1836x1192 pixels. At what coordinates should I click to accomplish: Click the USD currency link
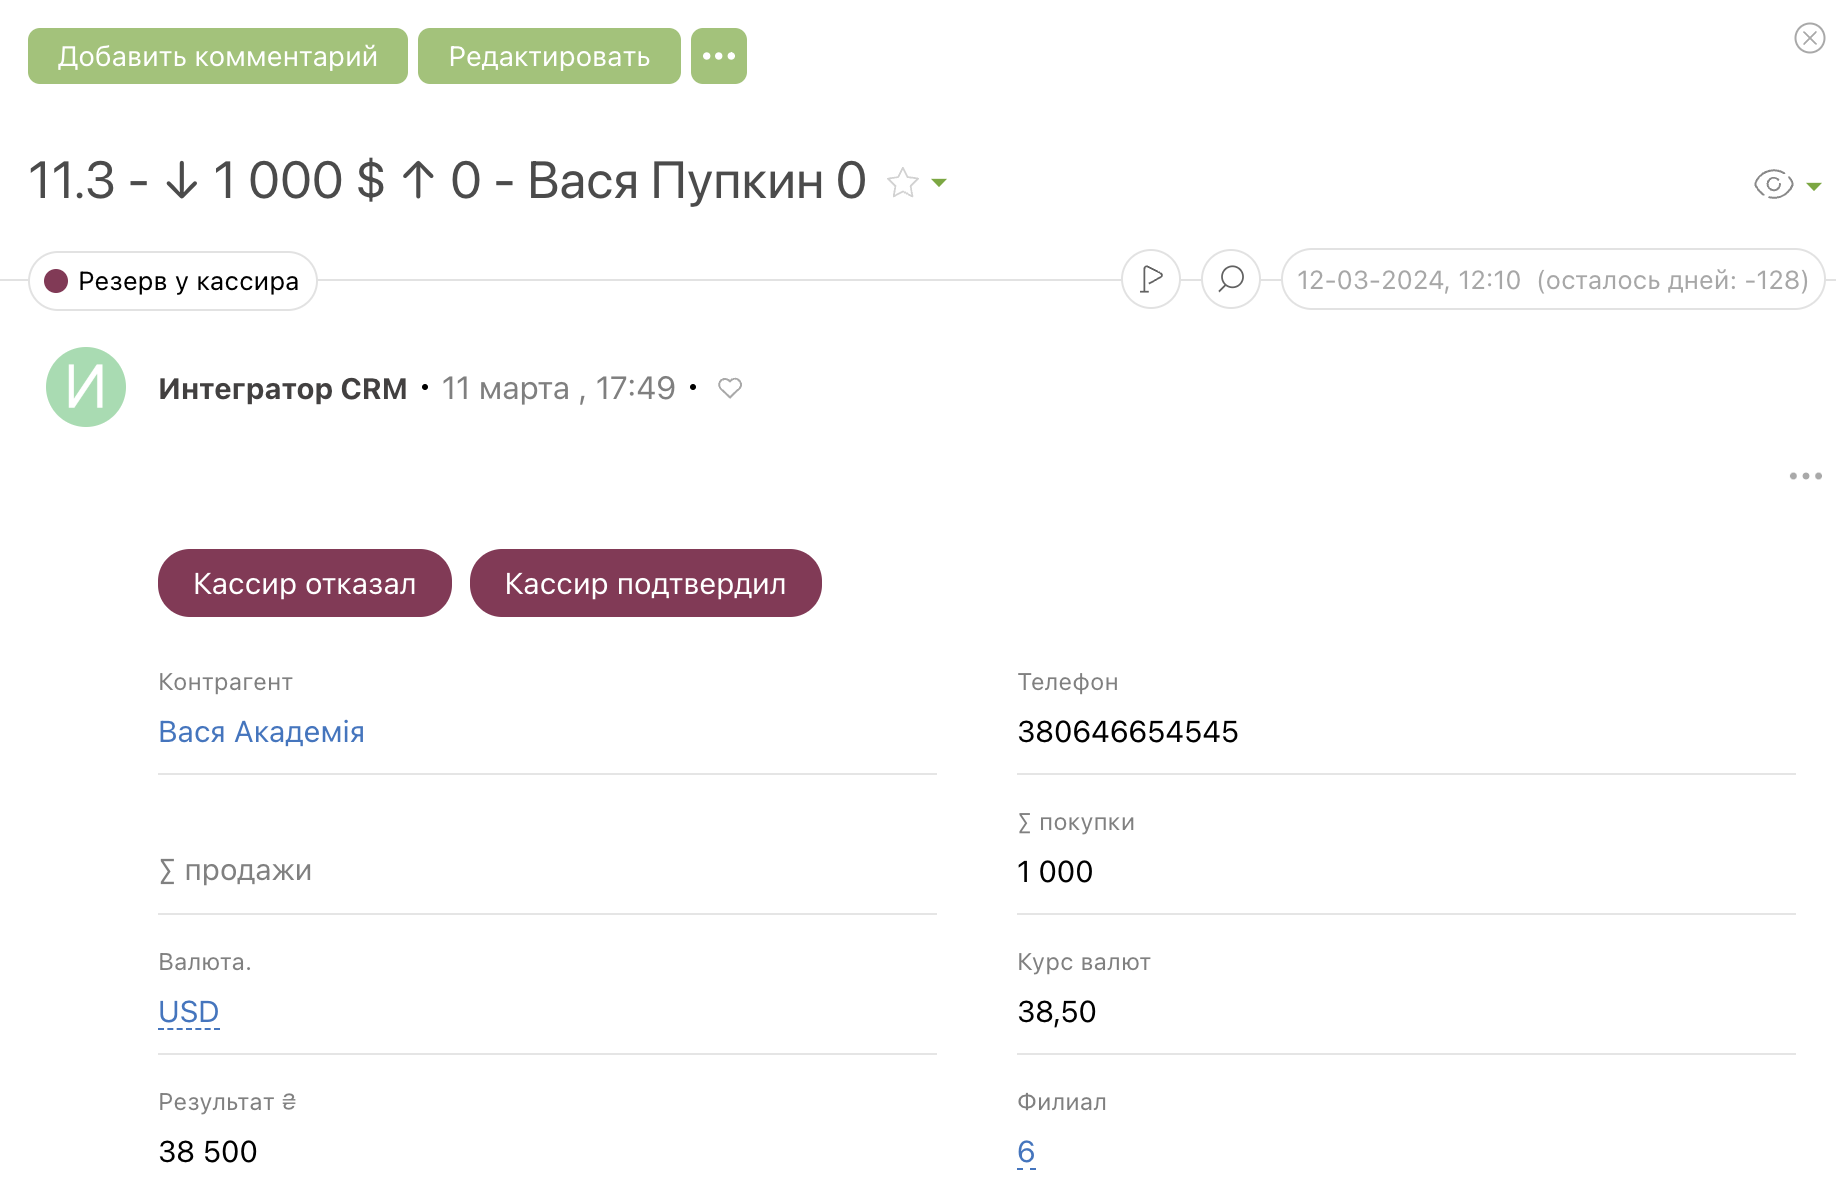[x=188, y=1012]
